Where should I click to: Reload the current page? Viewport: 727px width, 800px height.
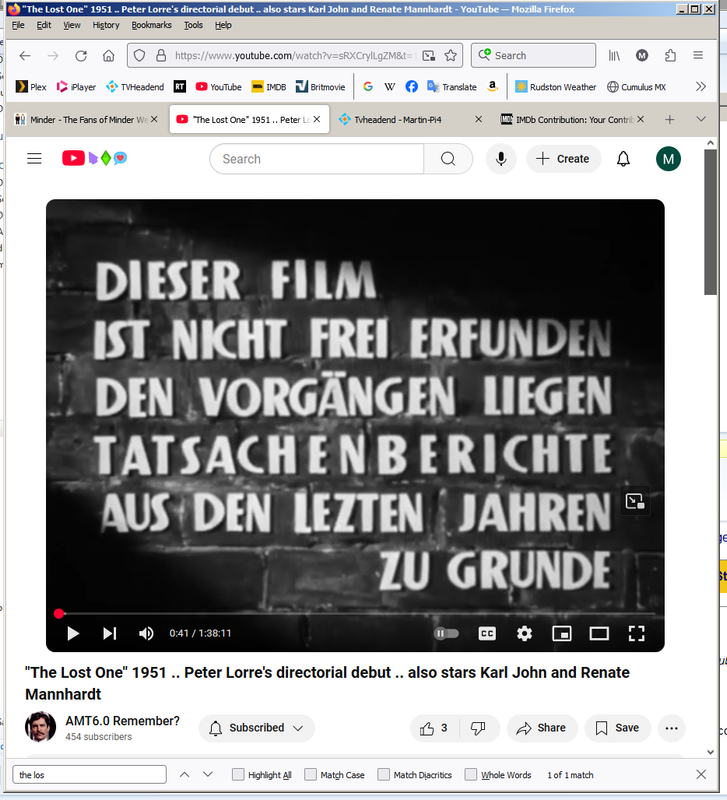point(81,56)
